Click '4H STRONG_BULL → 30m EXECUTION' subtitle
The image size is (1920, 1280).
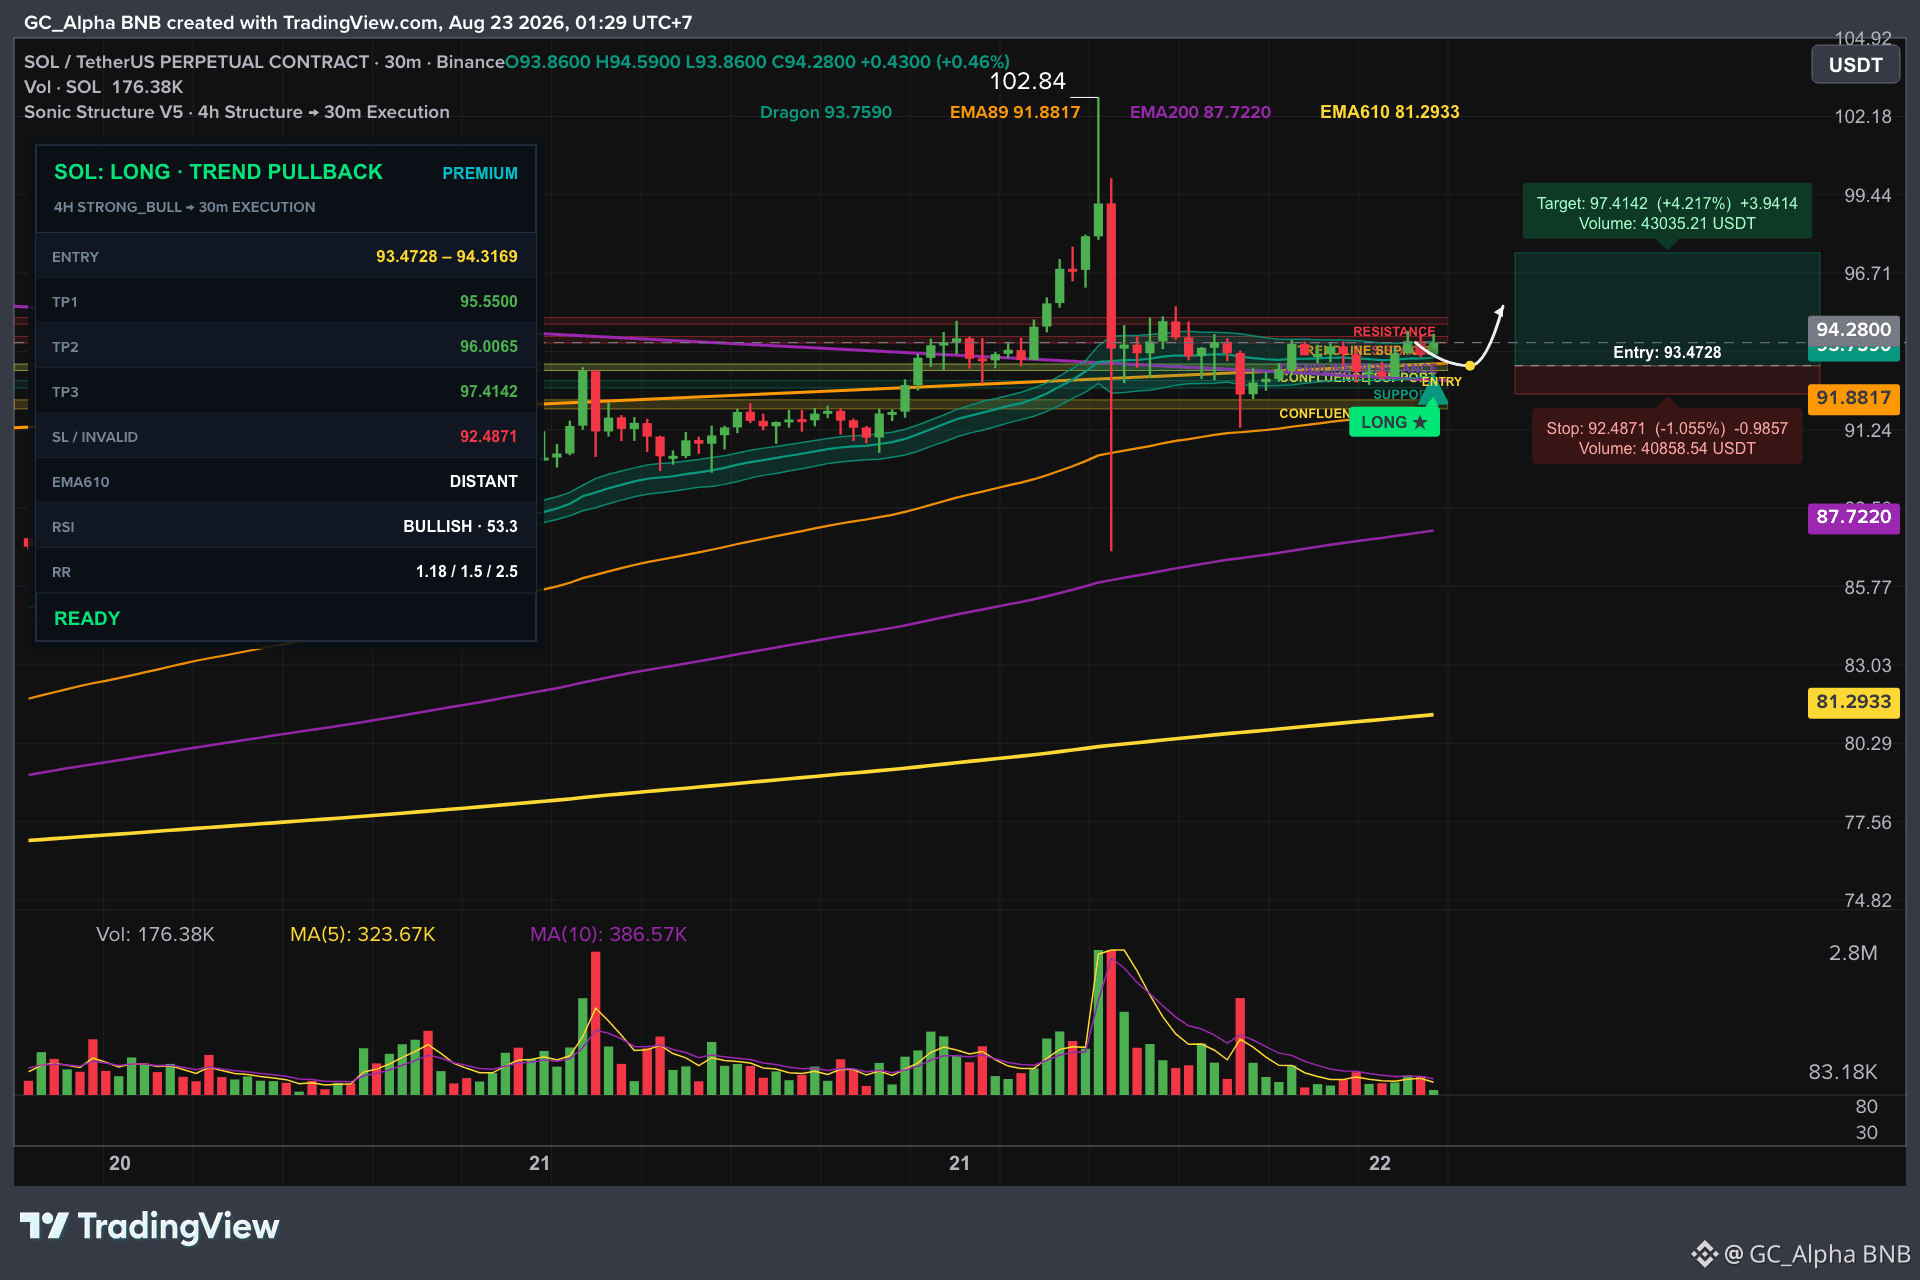(x=184, y=207)
